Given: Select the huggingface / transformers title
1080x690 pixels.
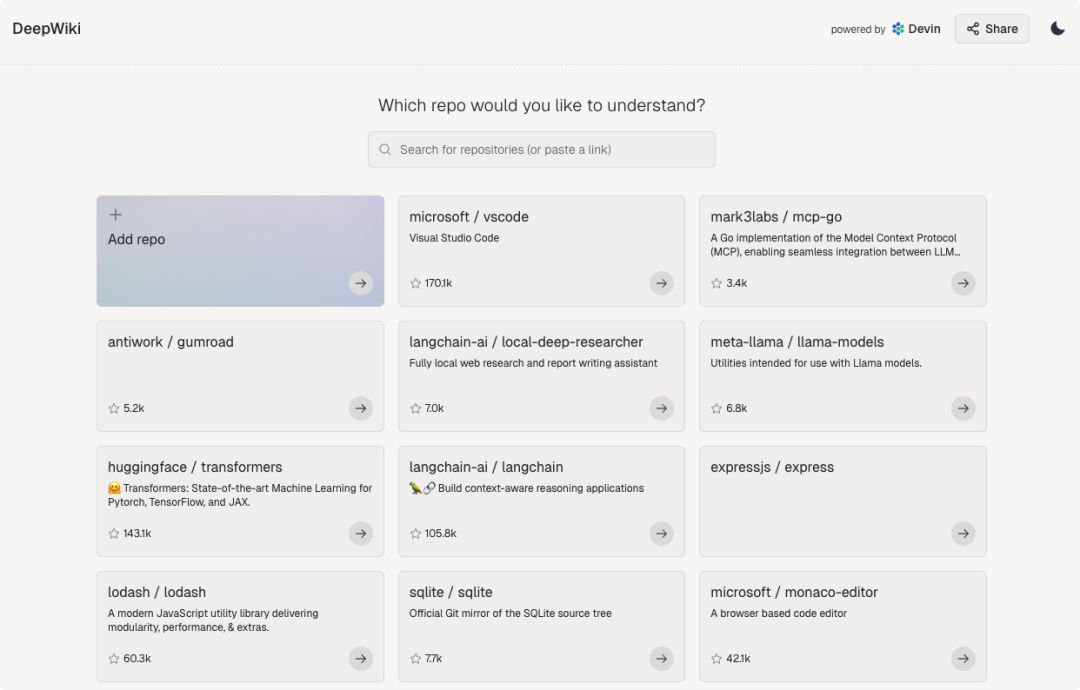Looking at the screenshot, I should [195, 468].
